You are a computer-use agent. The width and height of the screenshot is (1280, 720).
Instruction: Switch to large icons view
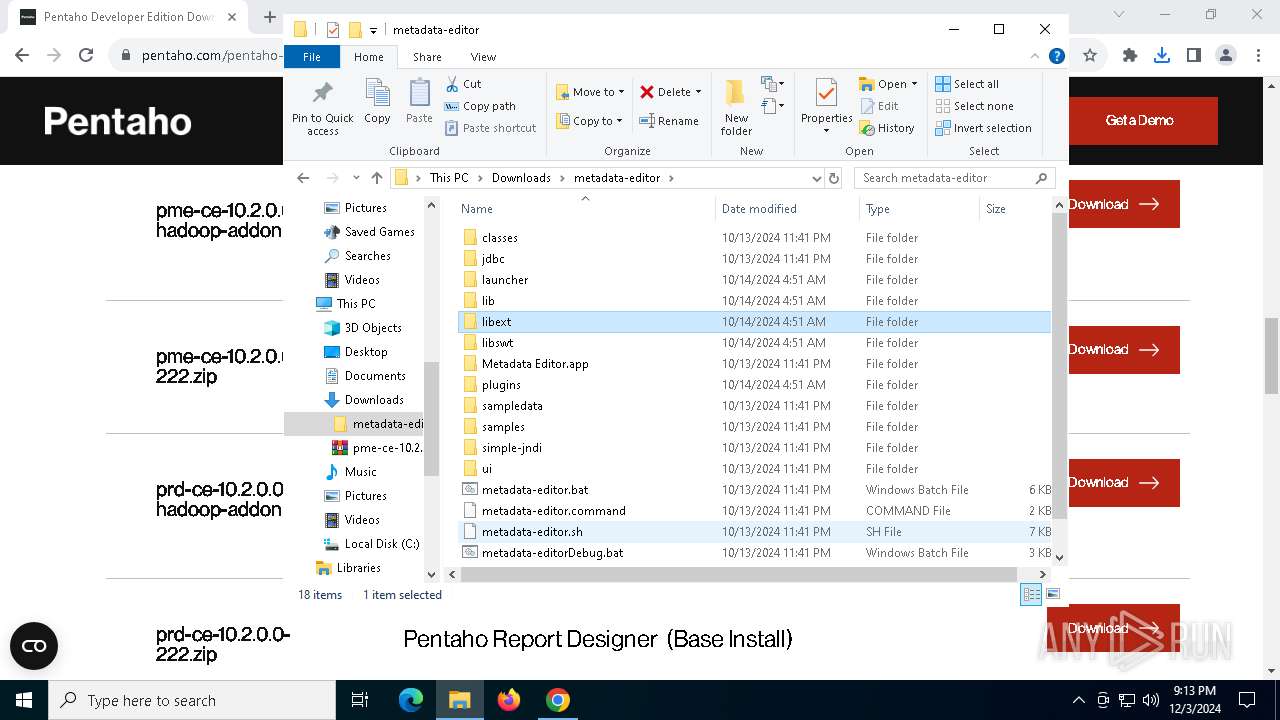tap(1052, 594)
